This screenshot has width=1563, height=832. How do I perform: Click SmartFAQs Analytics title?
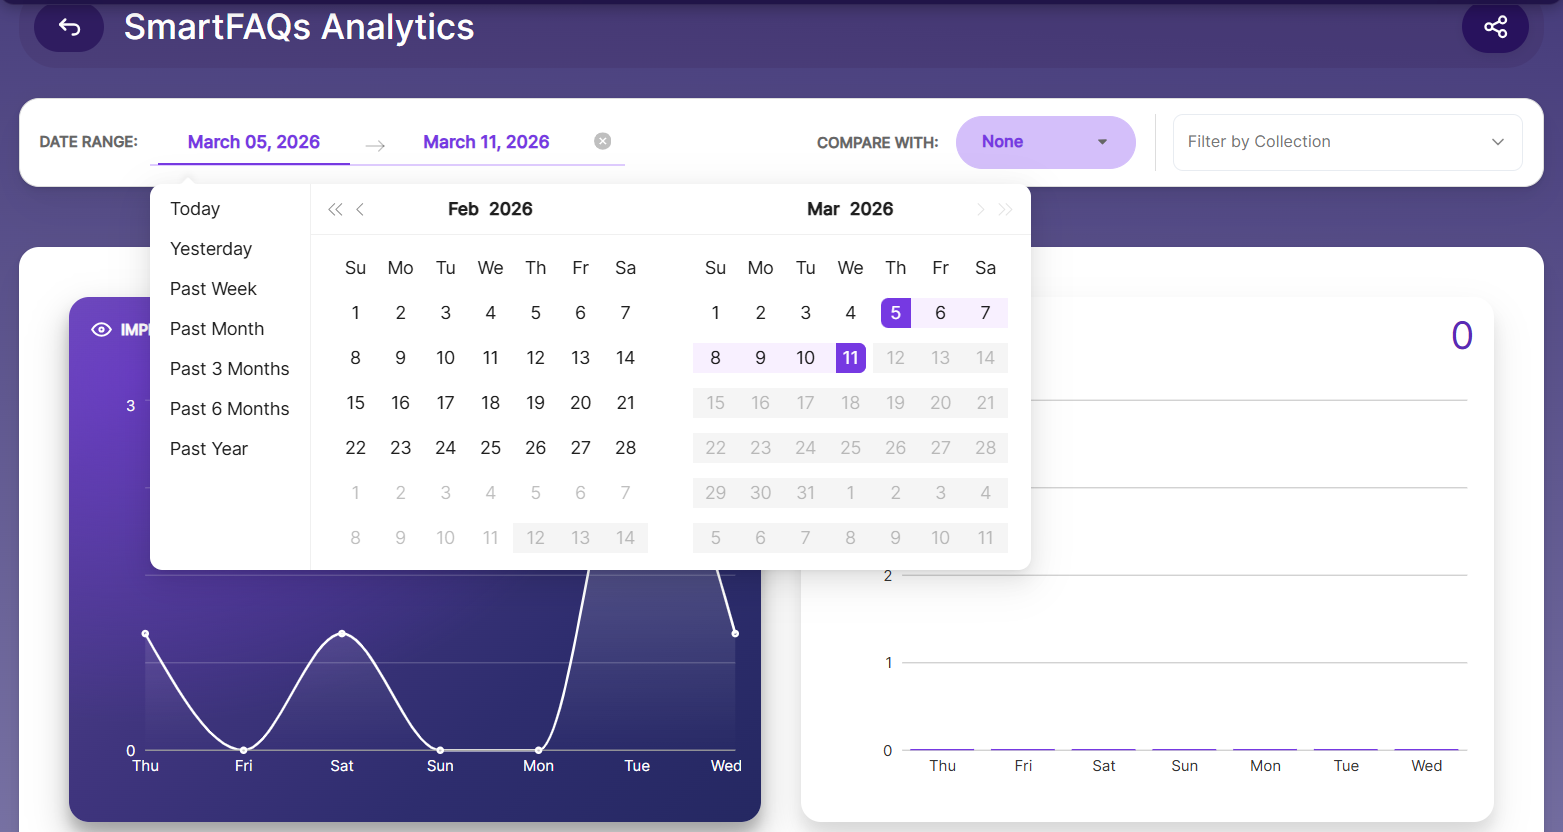tap(299, 27)
